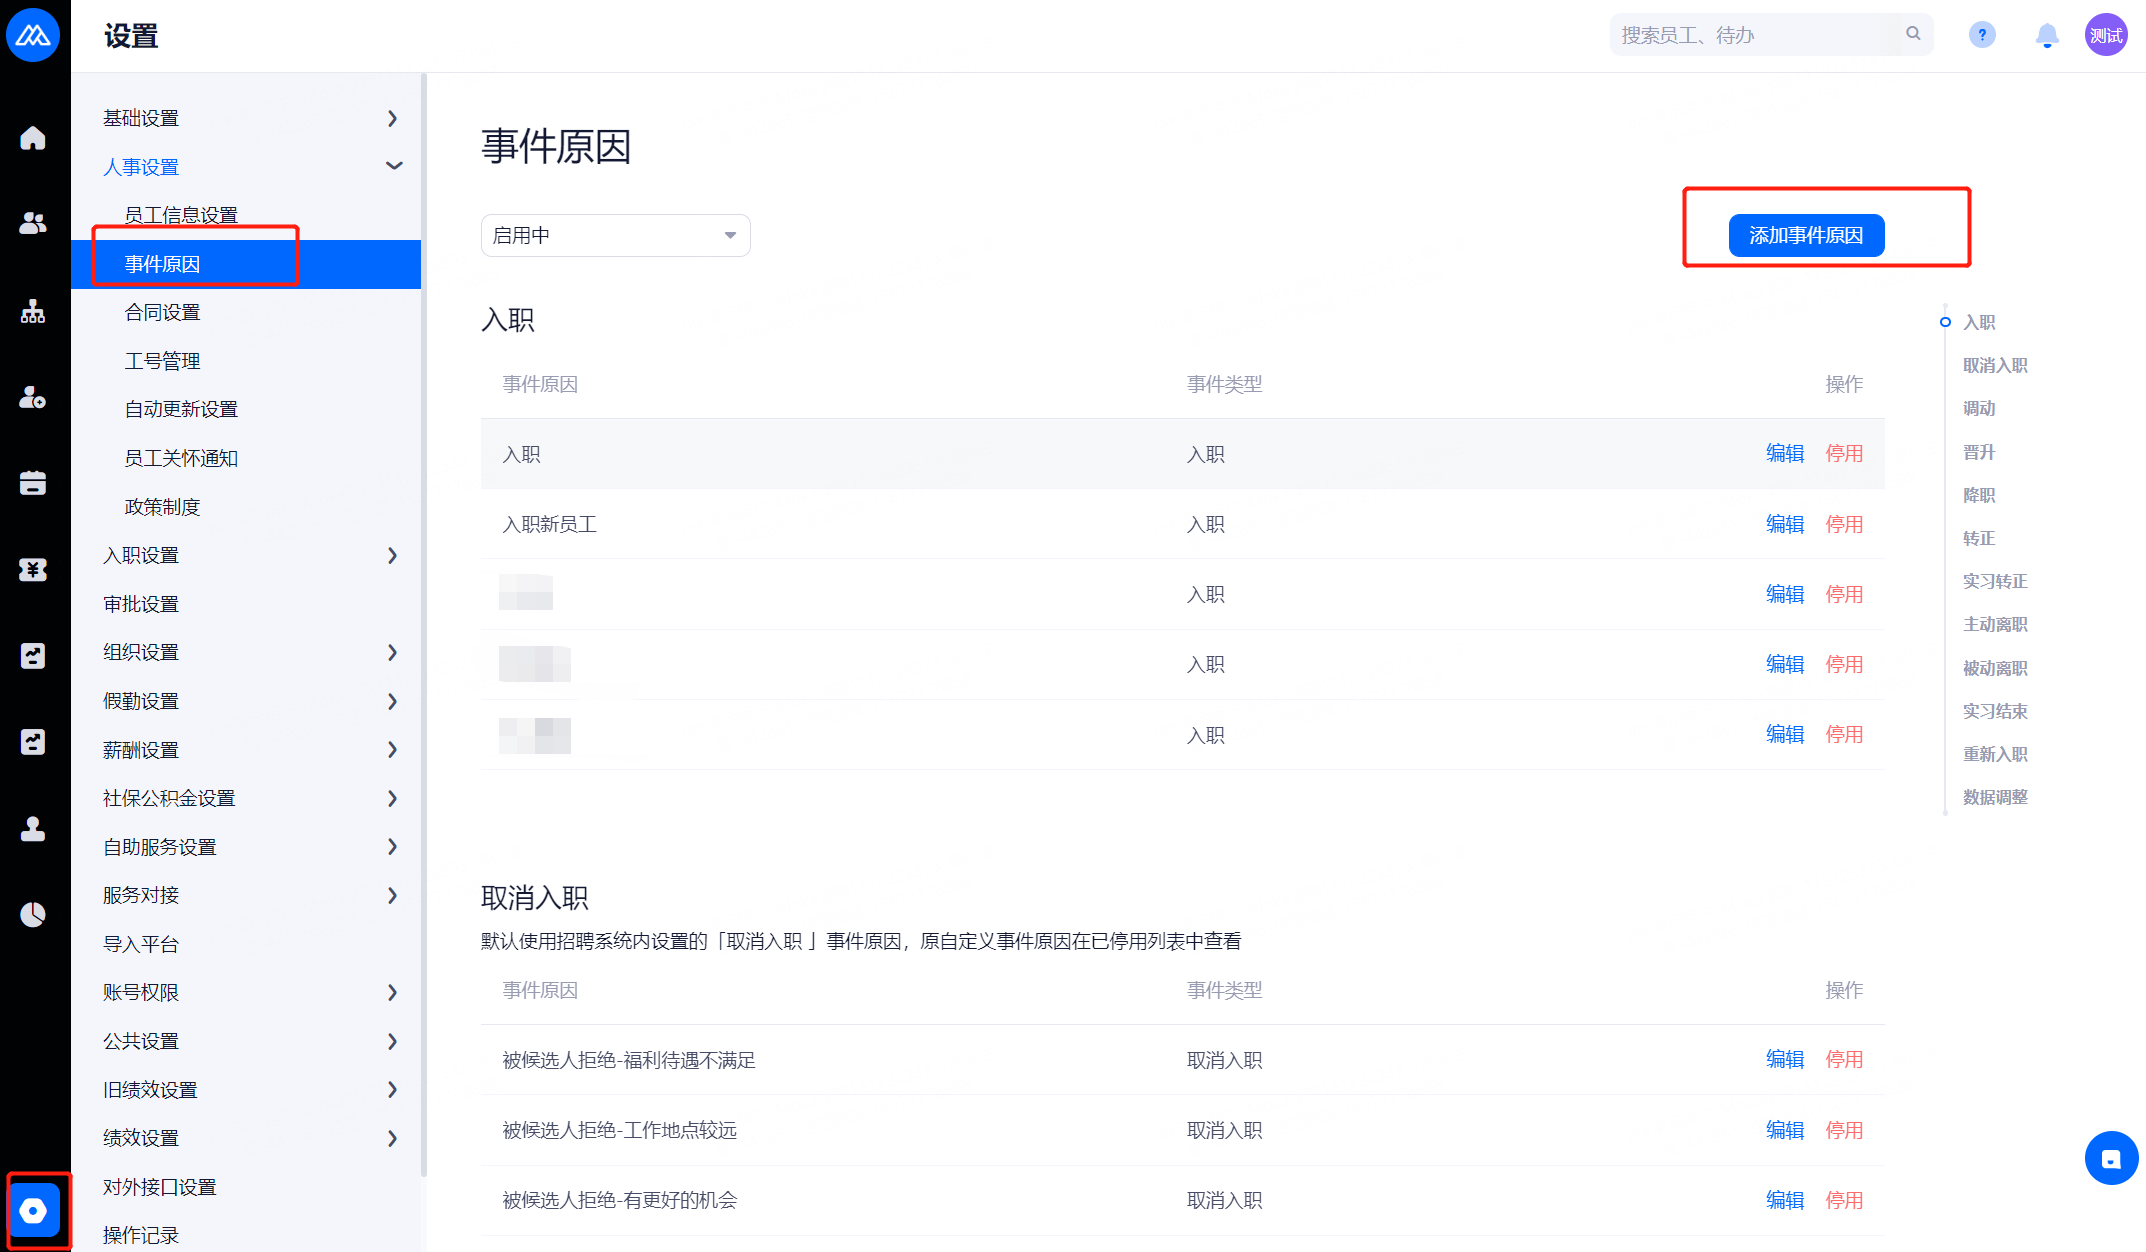Select 合同设置 menu item
Screen dimensions: 2146x1252
246,312
